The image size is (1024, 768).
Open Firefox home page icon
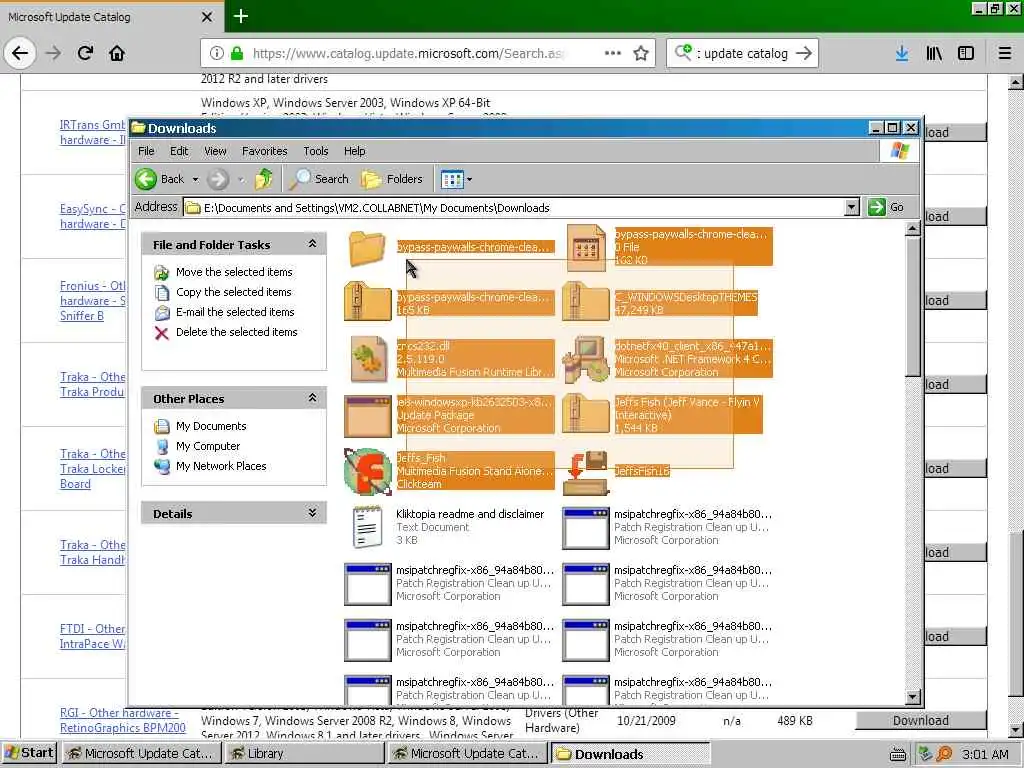pyautogui.click(x=117, y=53)
